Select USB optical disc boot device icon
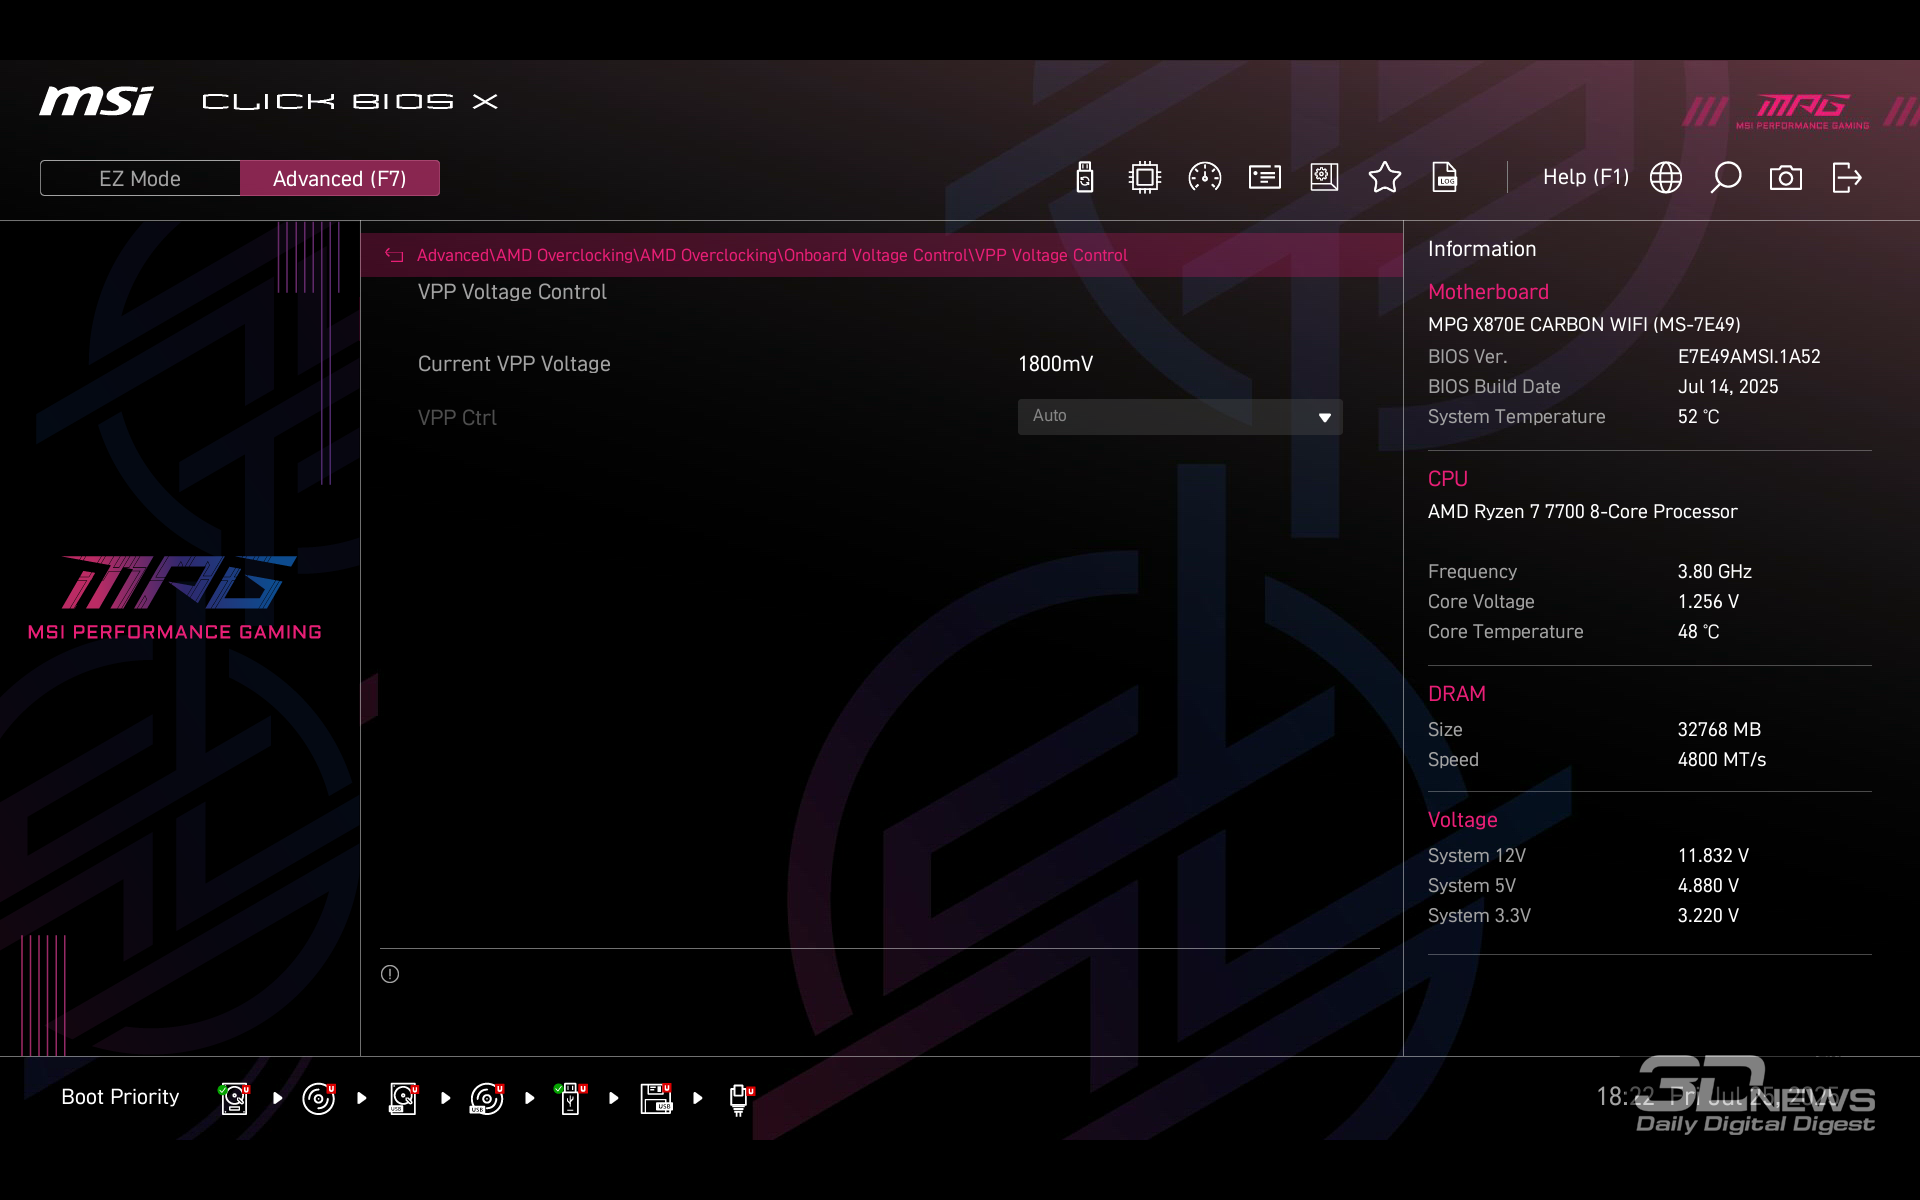 pos(487,1098)
